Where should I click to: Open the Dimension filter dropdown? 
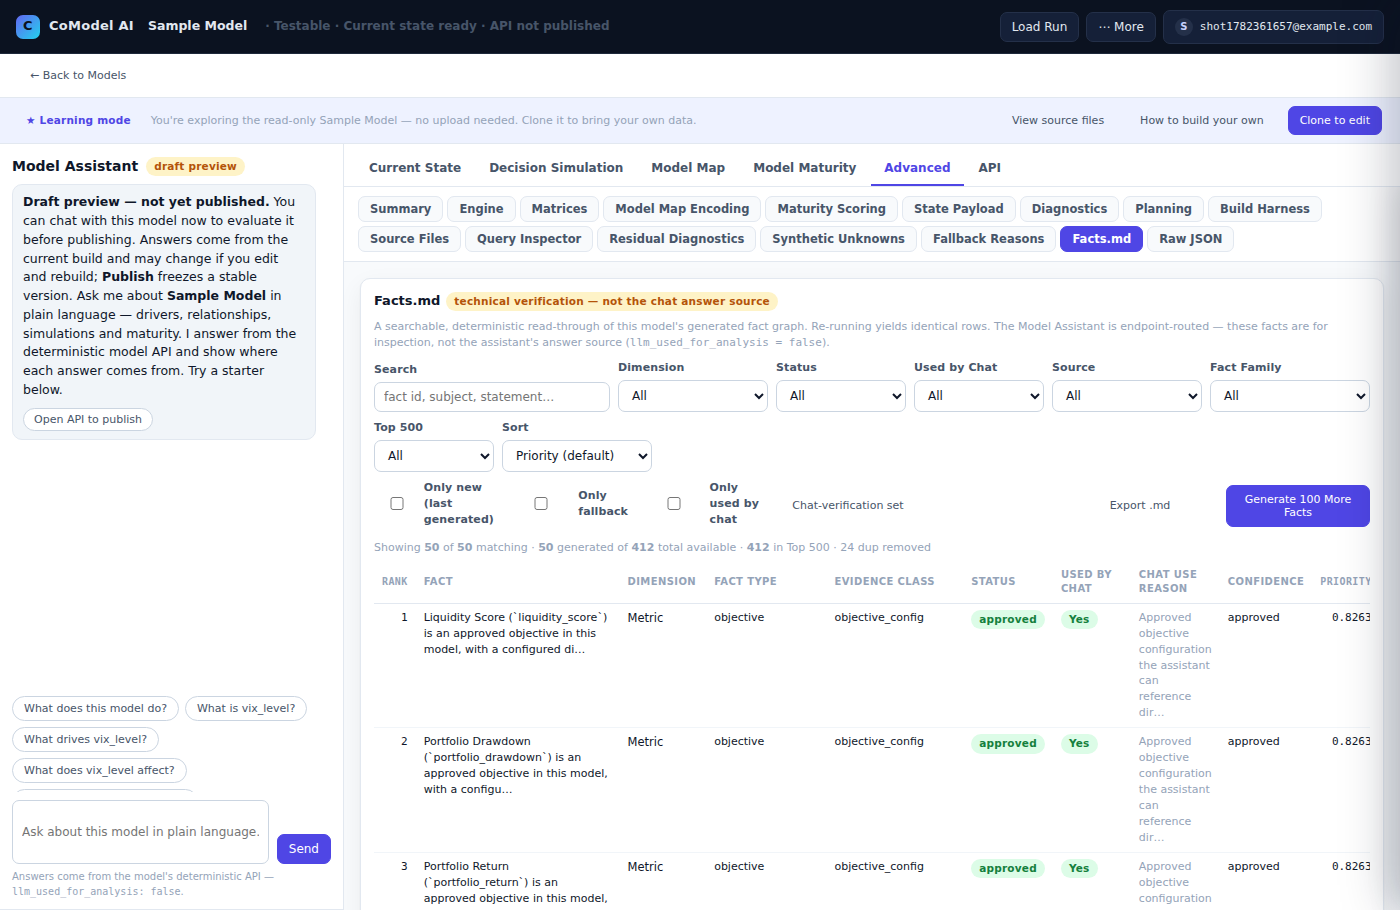click(693, 396)
